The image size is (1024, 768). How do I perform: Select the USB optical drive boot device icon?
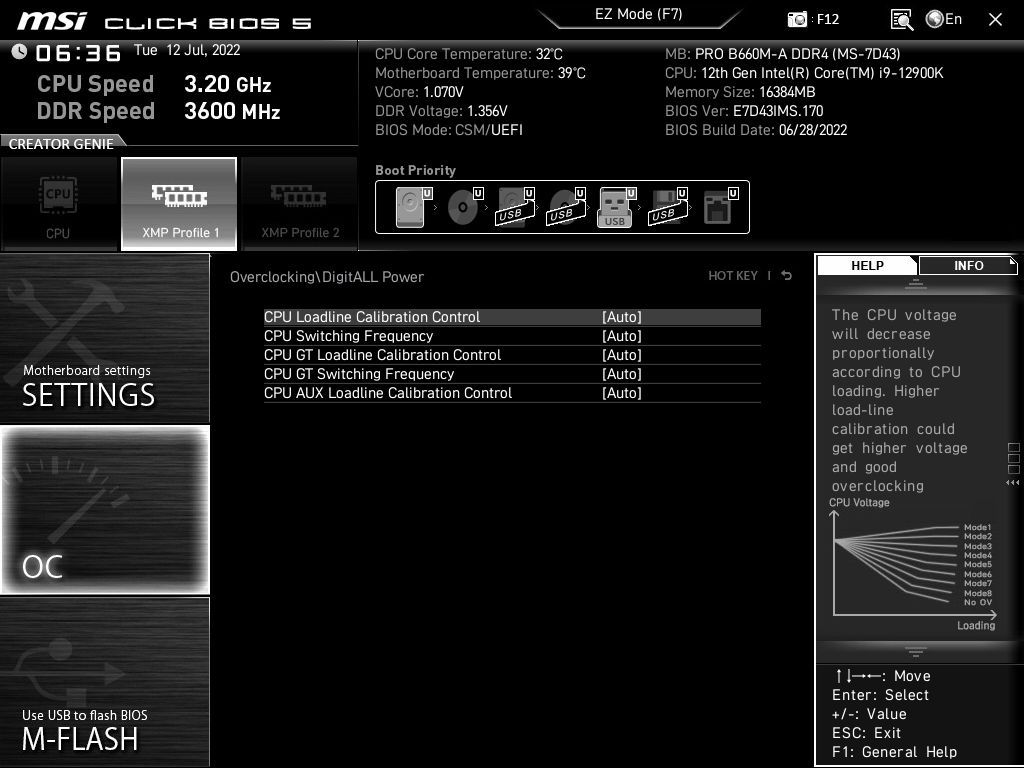(x=566, y=207)
